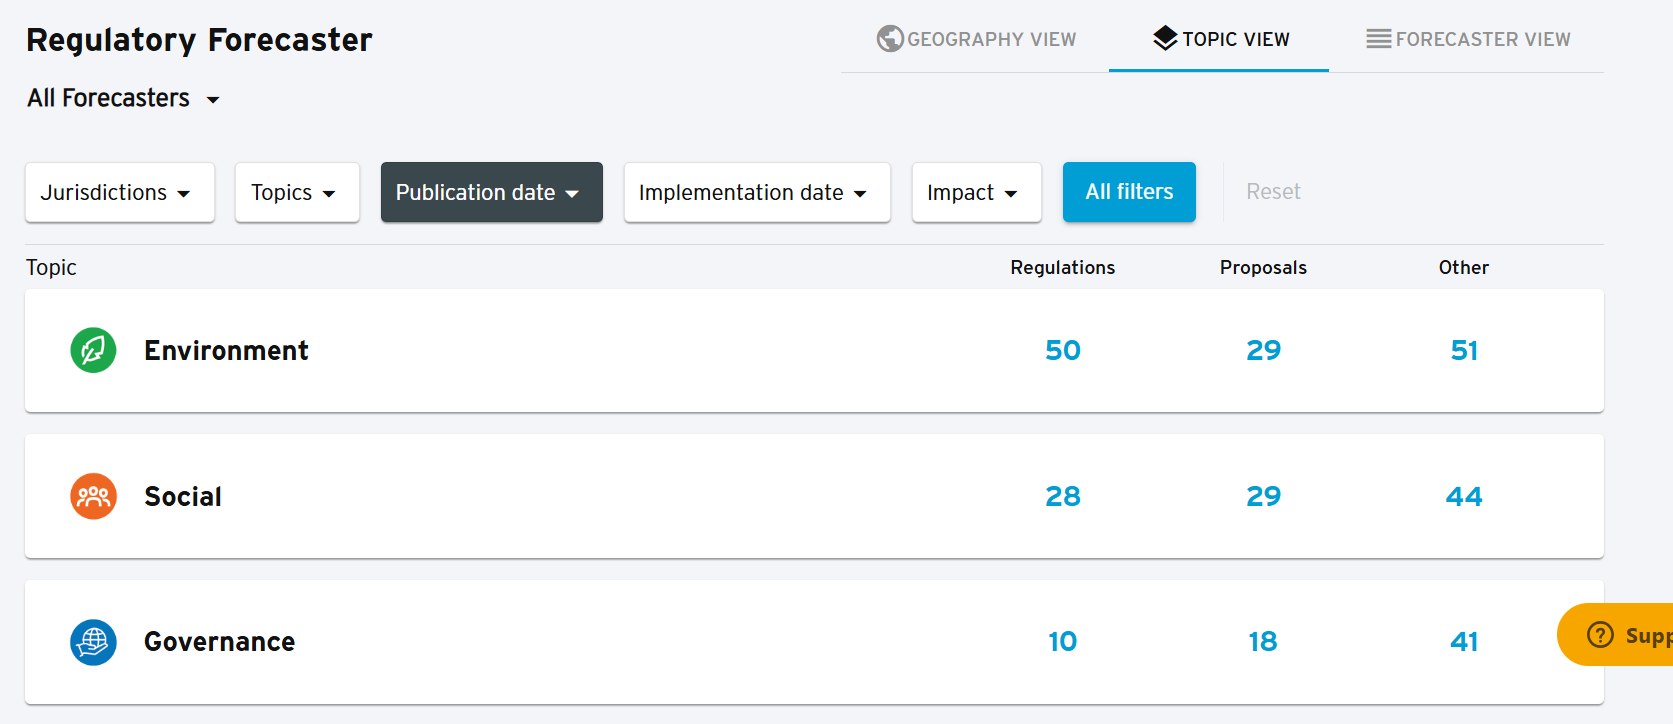Image resolution: width=1673 pixels, height=724 pixels.
Task: Click the orange Social people icon
Action: (x=93, y=496)
